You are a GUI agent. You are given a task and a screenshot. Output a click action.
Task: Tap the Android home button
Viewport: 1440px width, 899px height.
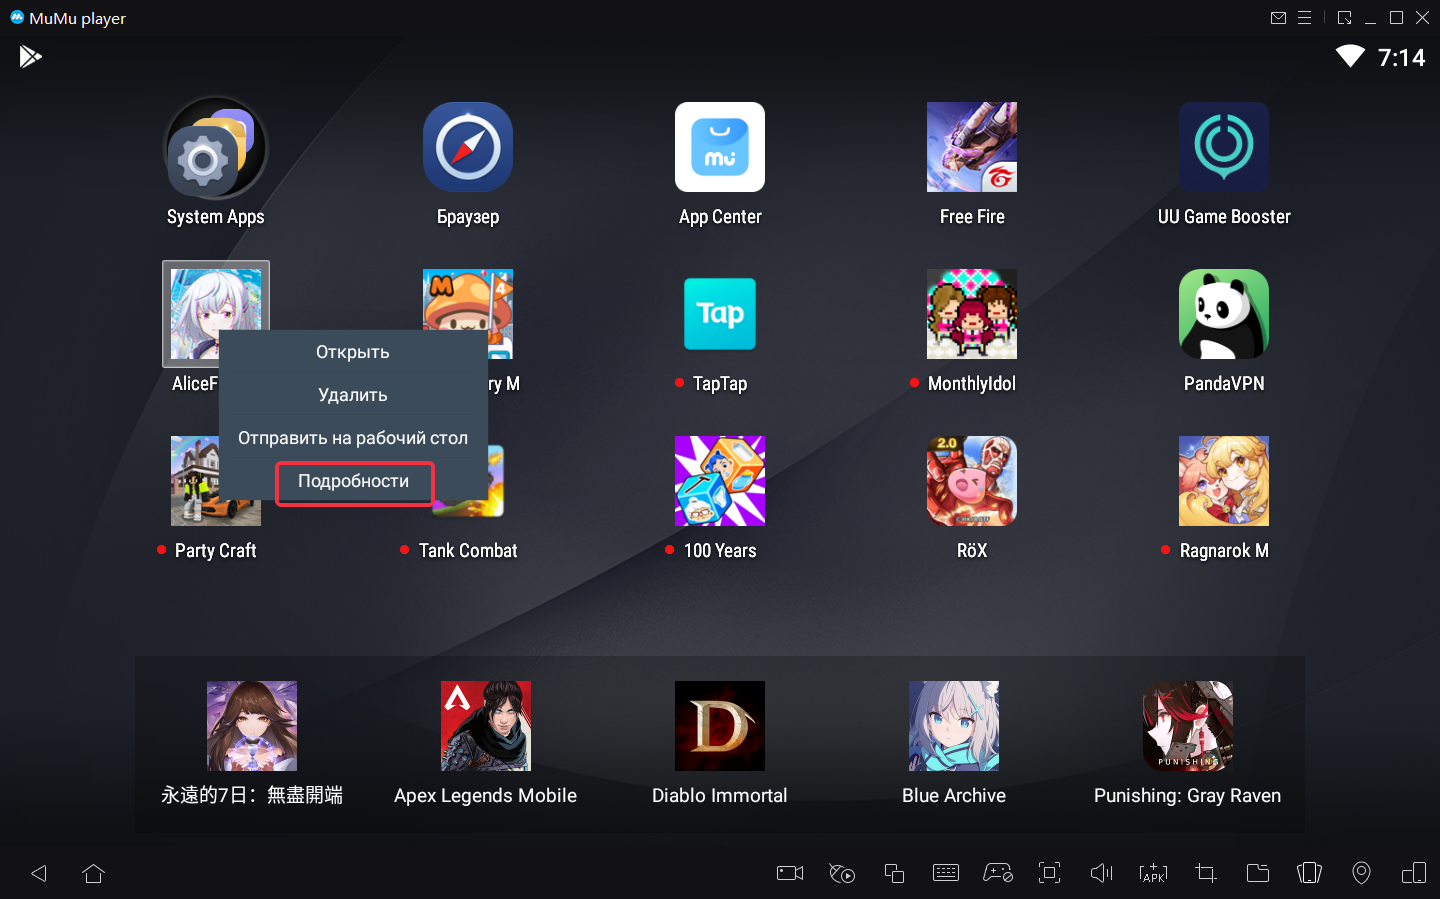coord(94,873)
